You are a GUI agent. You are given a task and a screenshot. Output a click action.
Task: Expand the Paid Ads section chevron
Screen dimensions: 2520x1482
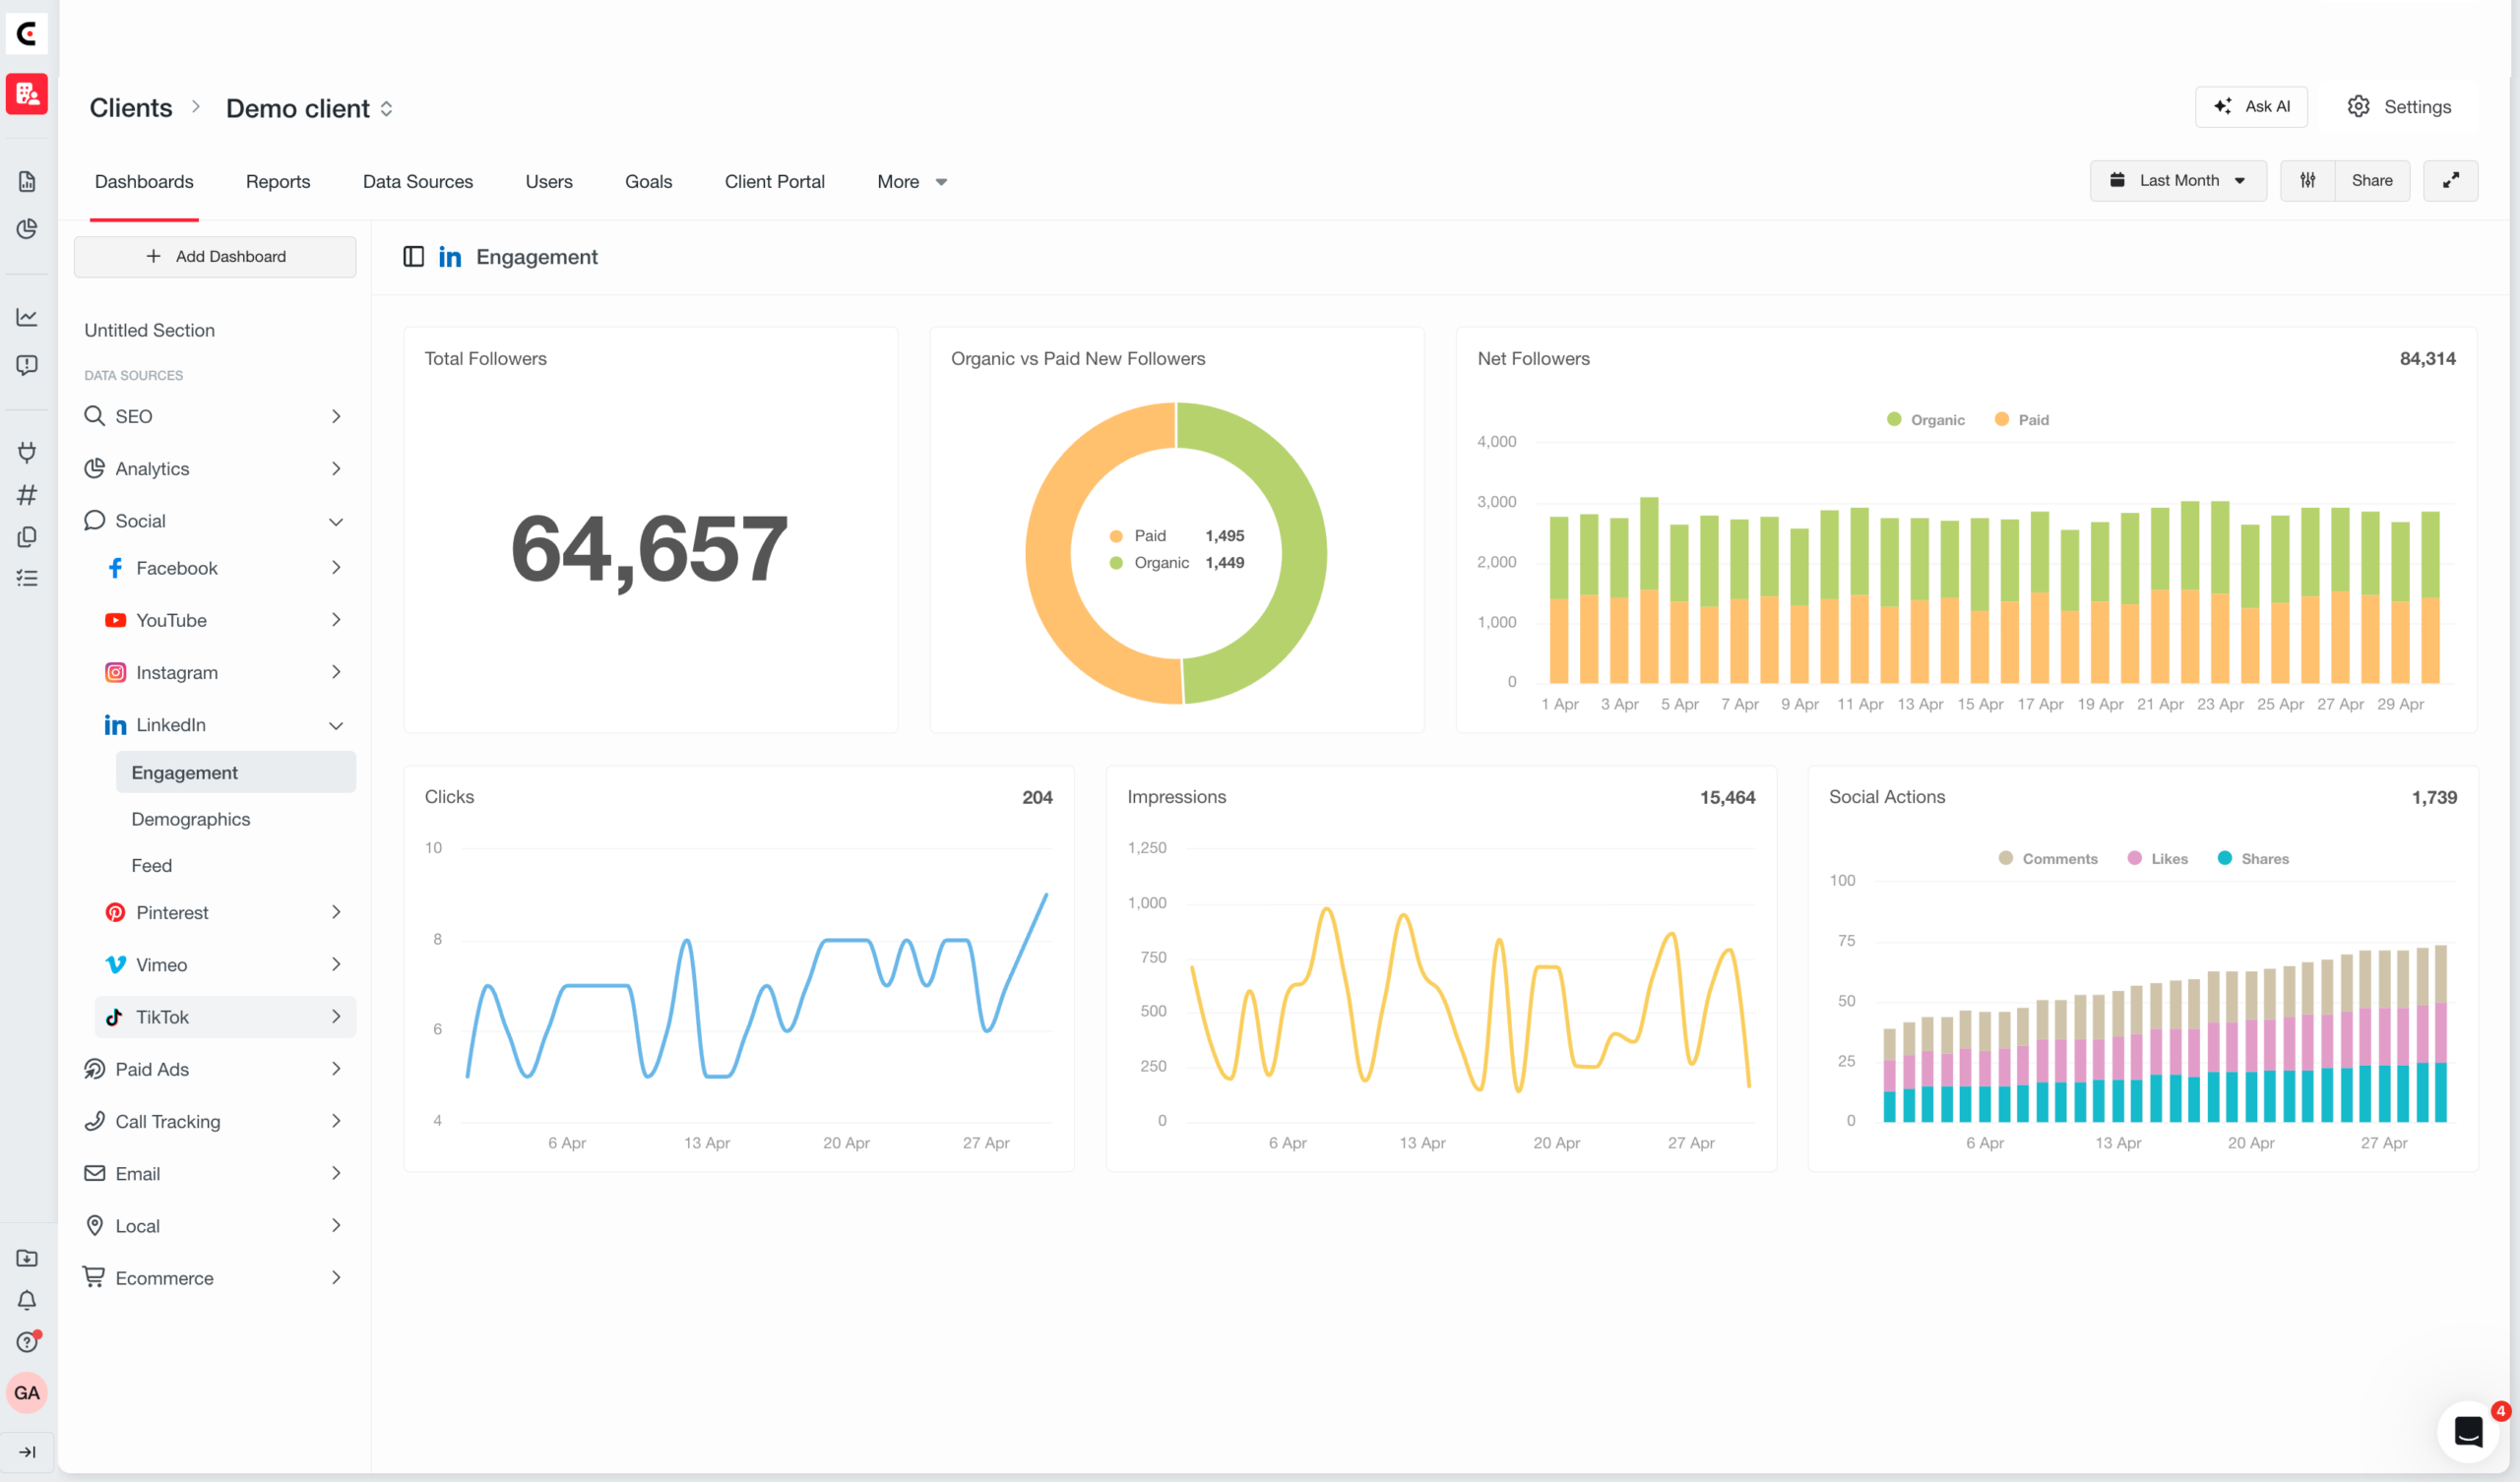pos(336,1069)
